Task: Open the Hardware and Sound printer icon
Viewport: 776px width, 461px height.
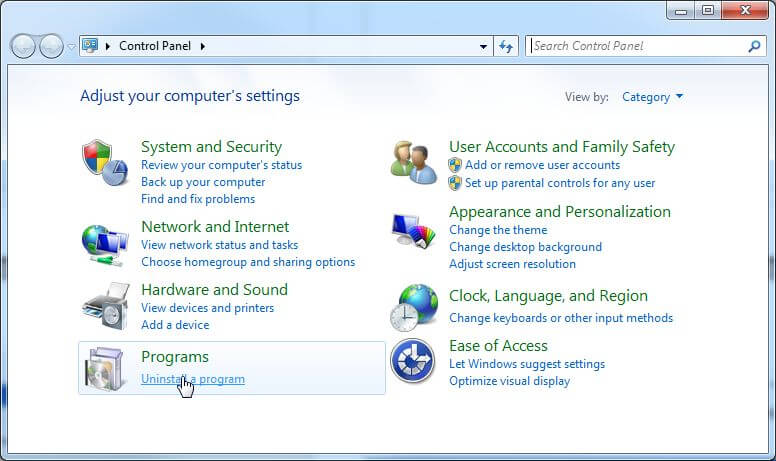Action: (106, 306)
